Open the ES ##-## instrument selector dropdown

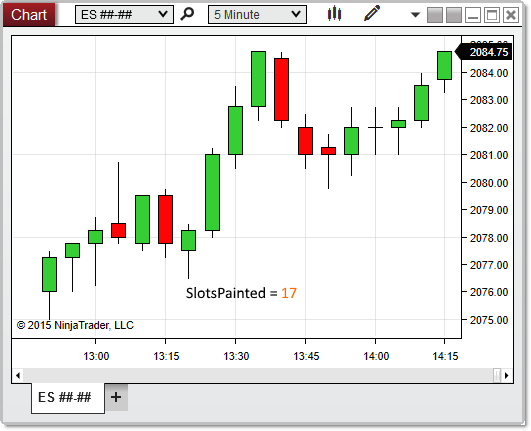[124, 15]
